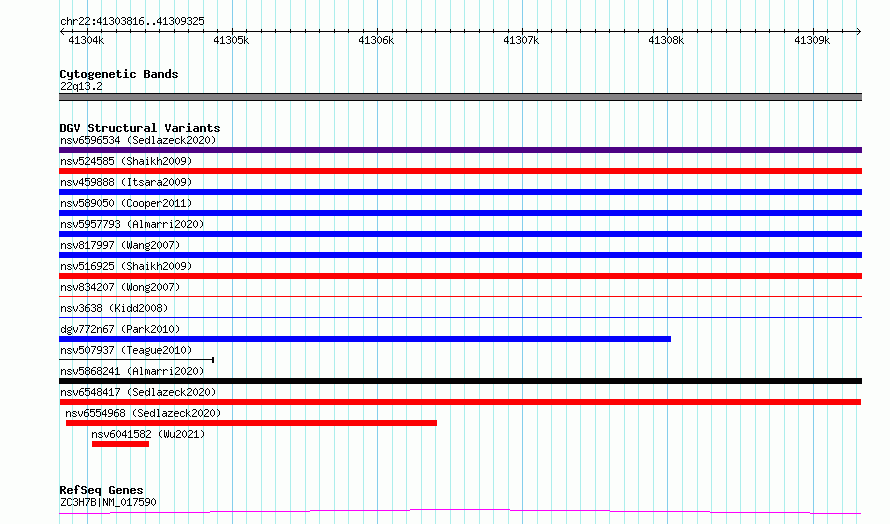Click the 41309k ruler tick label
This screenshot has height=524, width=890.
(x=812, y=40)
